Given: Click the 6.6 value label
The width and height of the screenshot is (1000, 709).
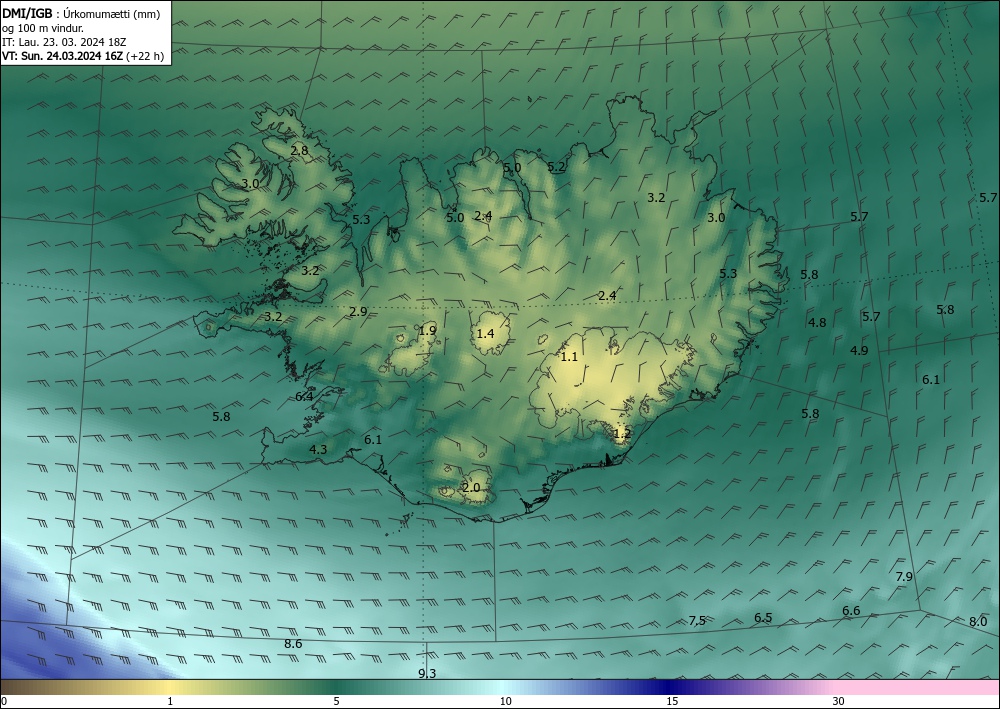Looking at the screenshot, I should tap(851, 611).
